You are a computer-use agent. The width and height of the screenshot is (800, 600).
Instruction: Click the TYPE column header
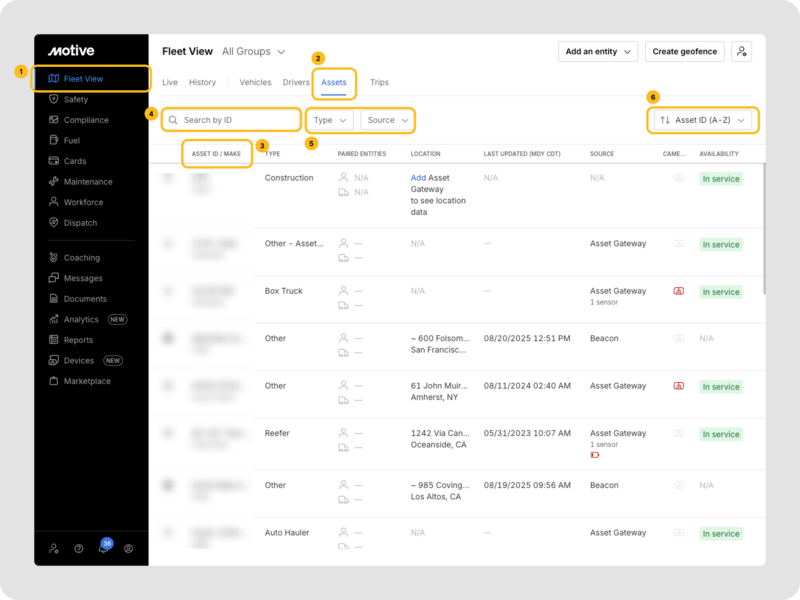272,154
